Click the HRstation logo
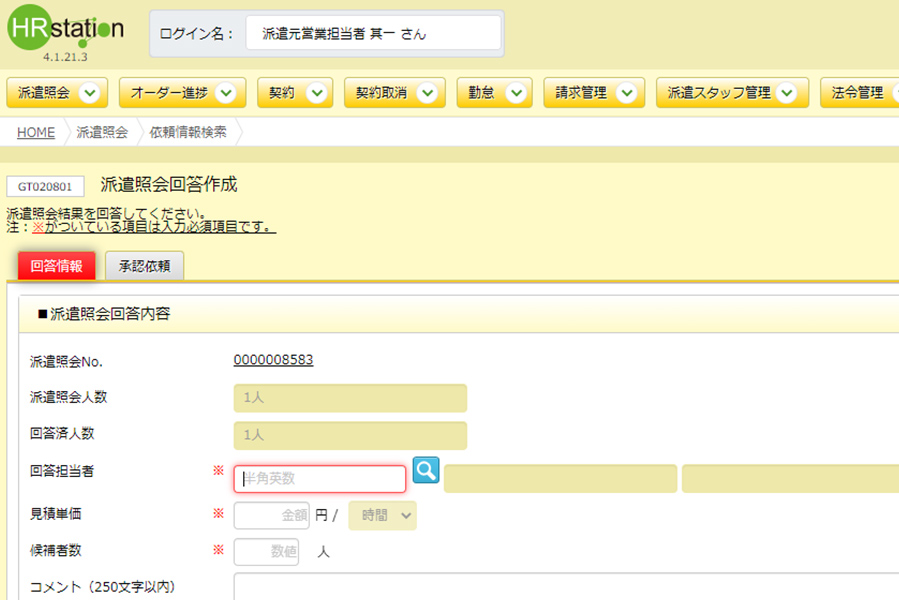Viewport: 899px width, 600px height. tap(65, 27)
